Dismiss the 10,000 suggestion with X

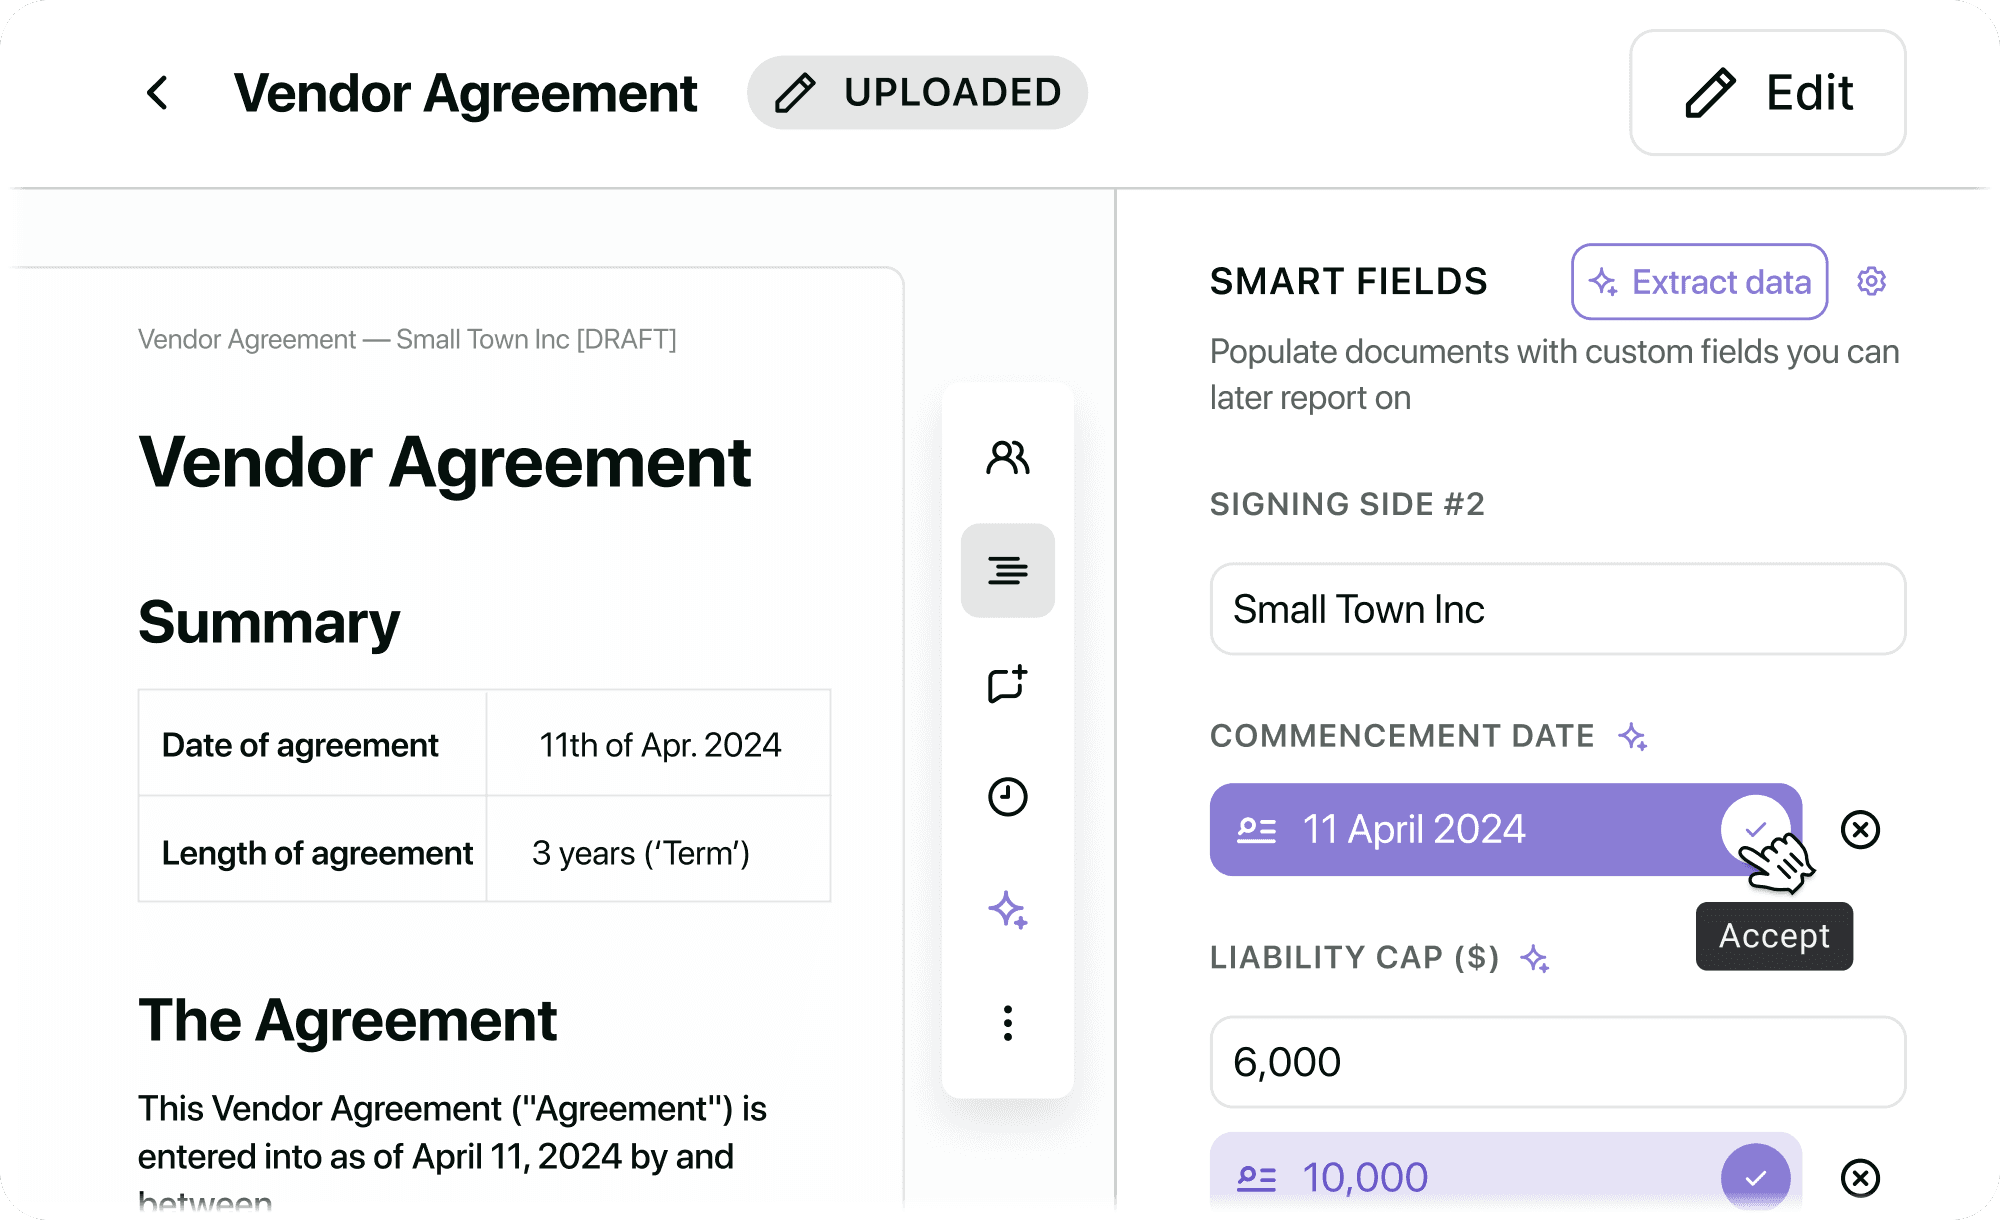[1860, 1177]
